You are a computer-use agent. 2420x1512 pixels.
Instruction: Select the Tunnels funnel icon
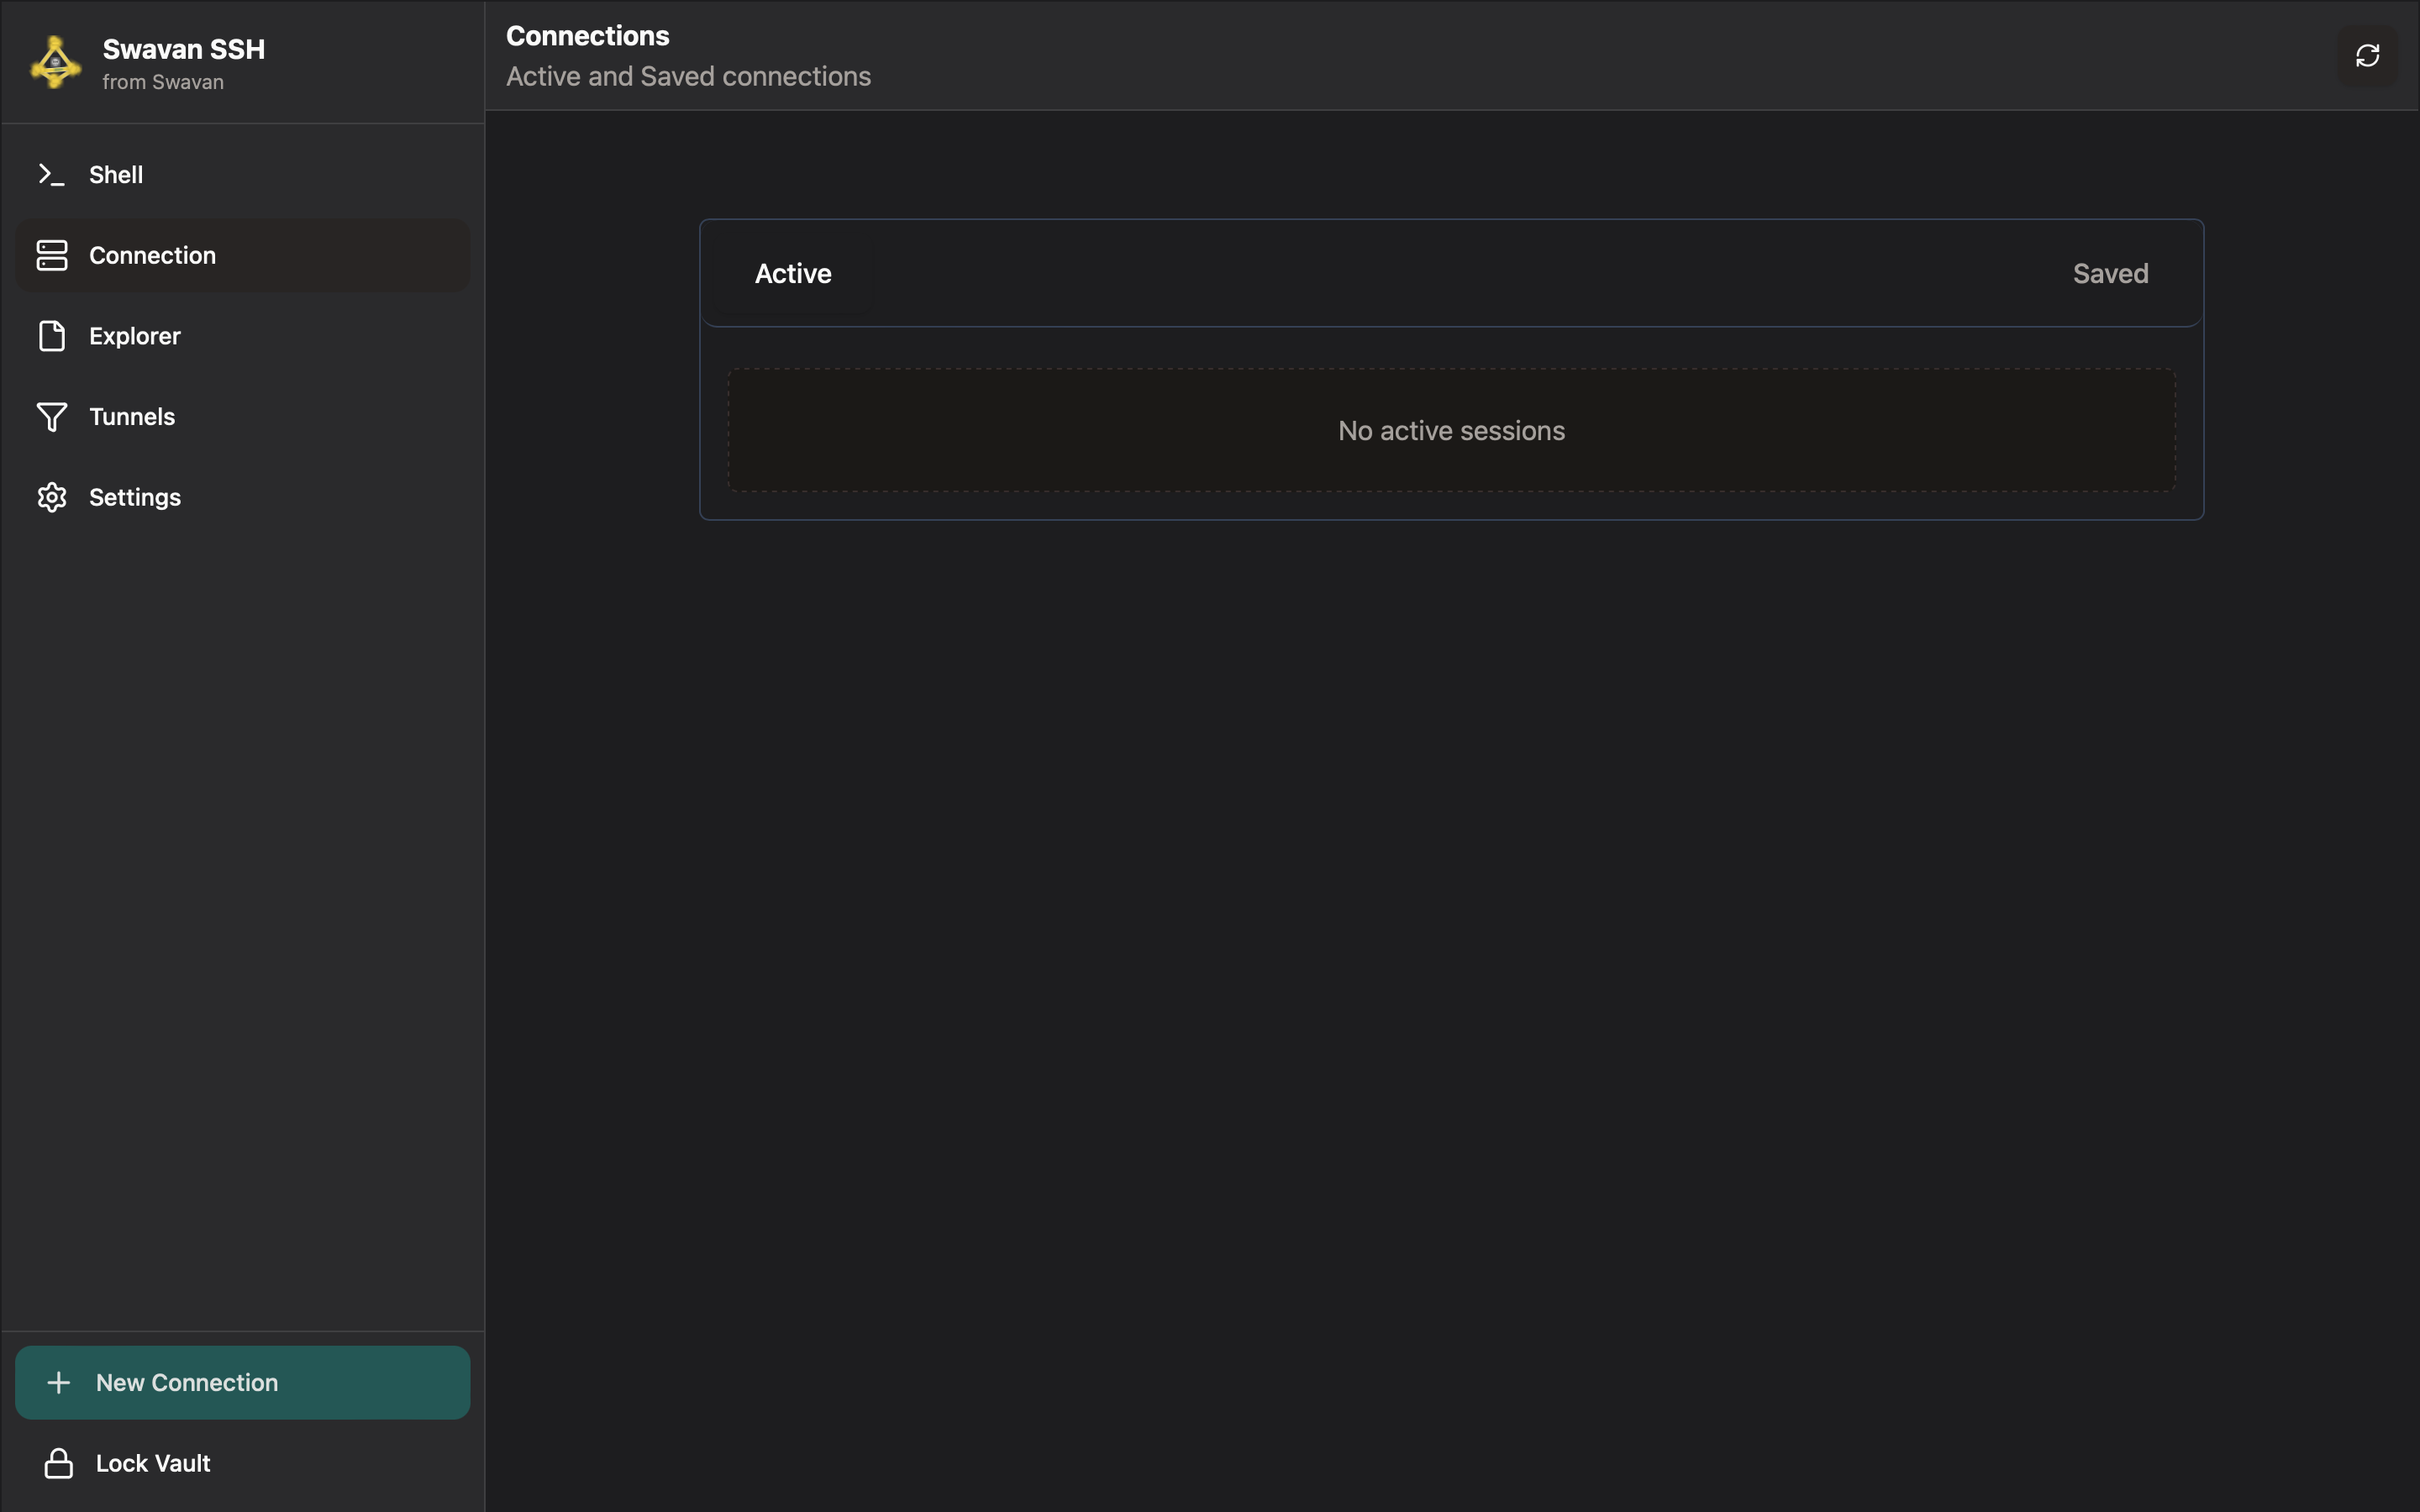point(51,416)
